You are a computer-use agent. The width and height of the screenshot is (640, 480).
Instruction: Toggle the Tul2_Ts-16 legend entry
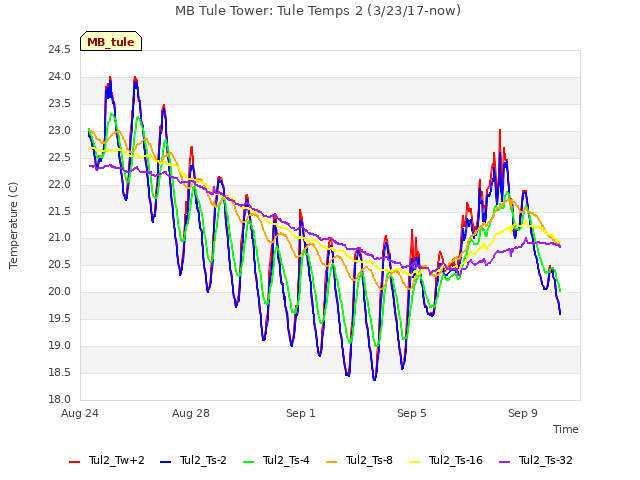coord(446,461)
